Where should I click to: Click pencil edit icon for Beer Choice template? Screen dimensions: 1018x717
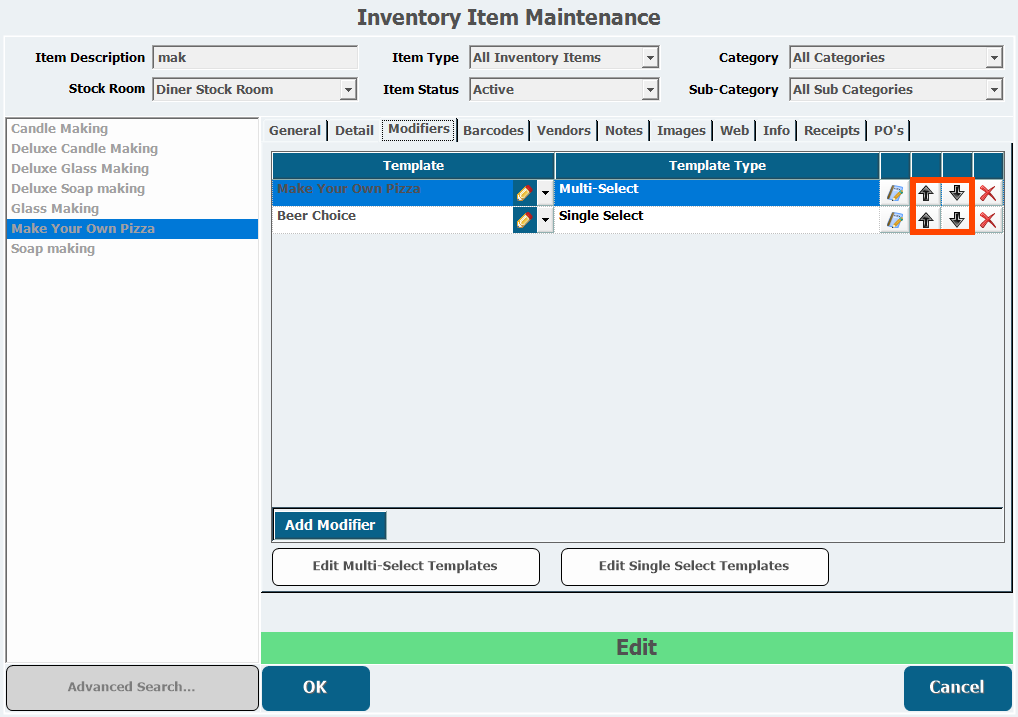point(523,220)
